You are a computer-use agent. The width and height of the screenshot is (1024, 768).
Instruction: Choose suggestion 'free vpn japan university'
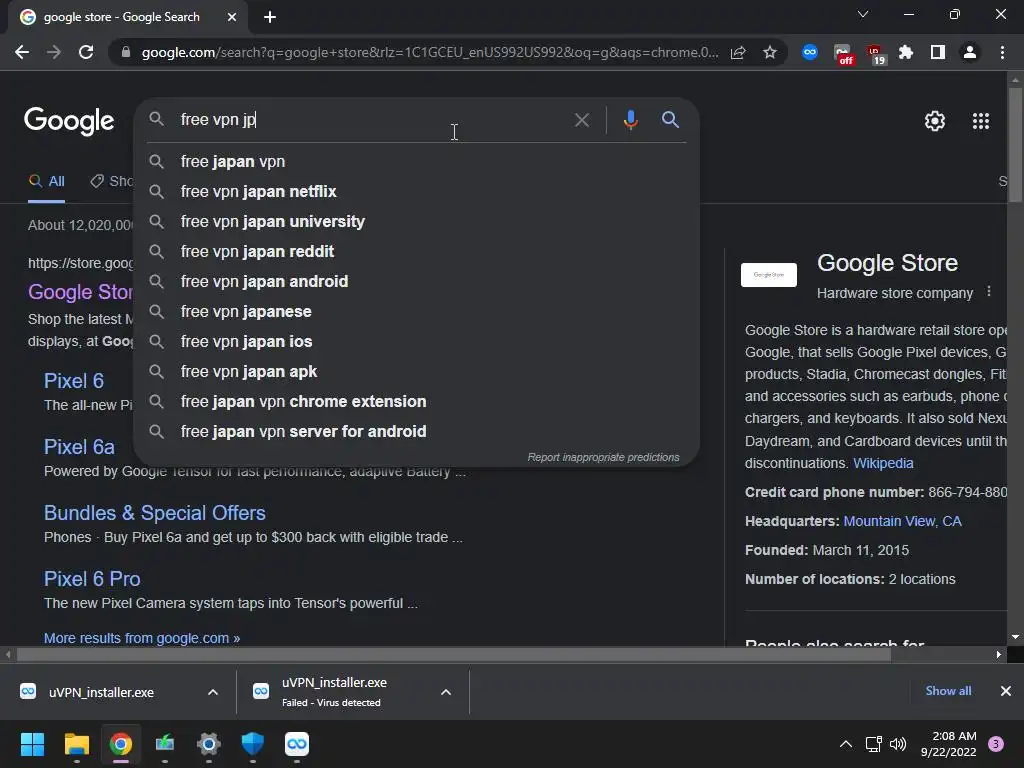tap(418, 221)
